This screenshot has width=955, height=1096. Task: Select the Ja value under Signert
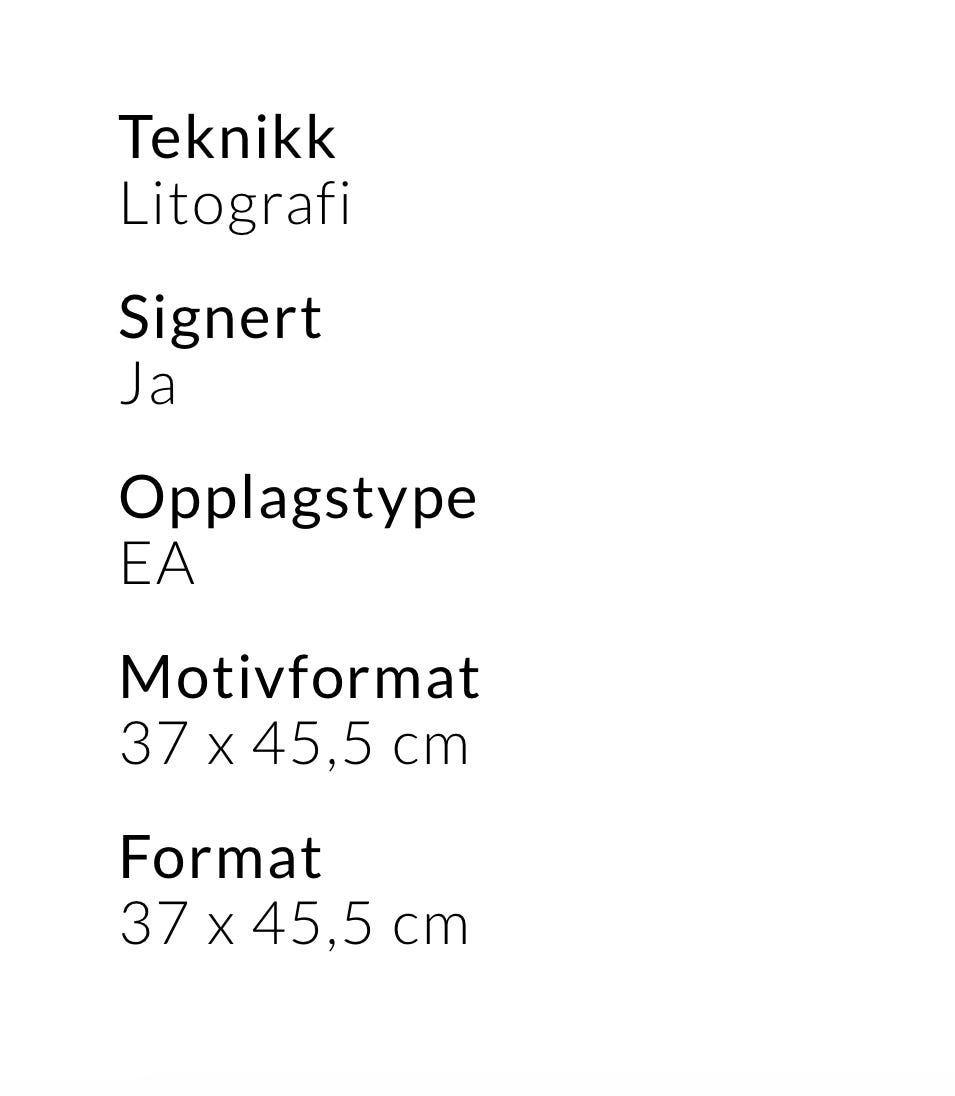tap(148, 384)
